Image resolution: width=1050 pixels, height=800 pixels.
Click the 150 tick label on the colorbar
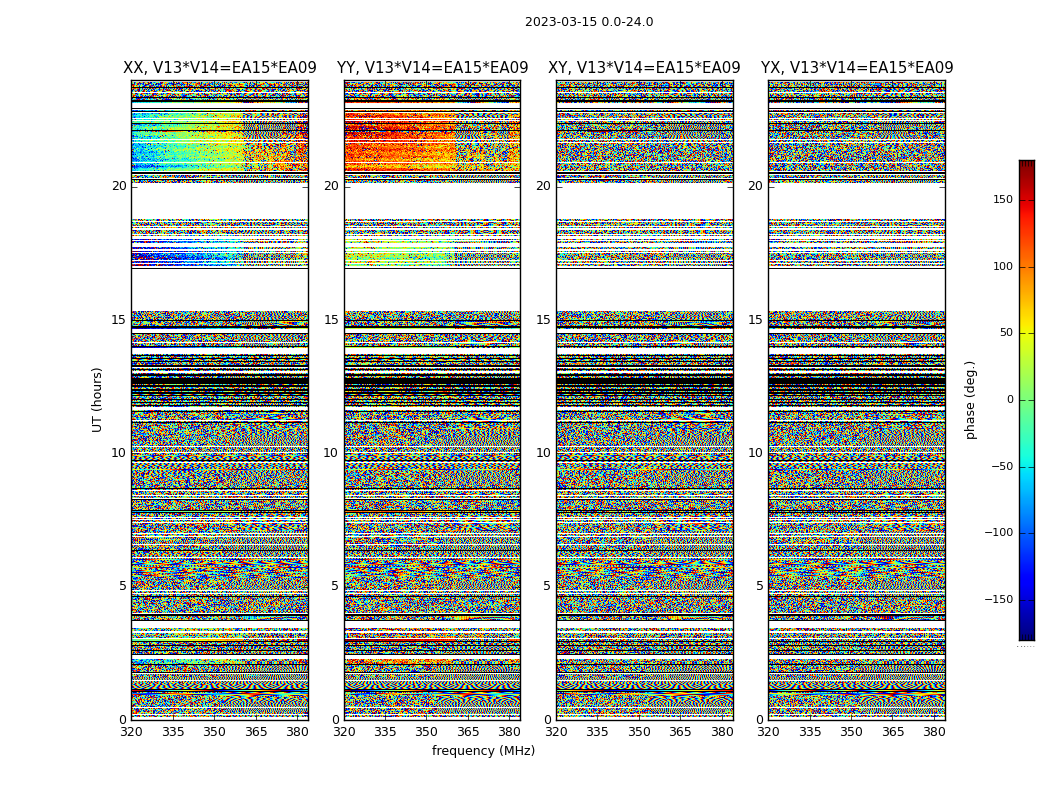tap(1002, 199)
